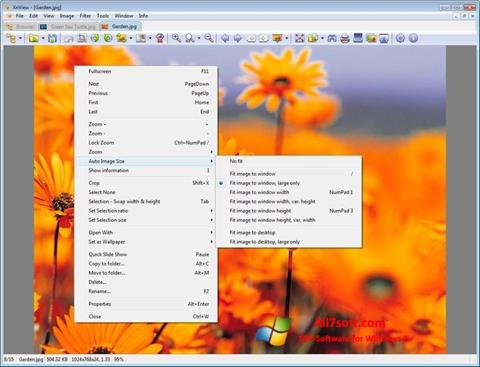Click the Garden.jpg tab
Image resolution: width=480 pixels, height=367 pixels.
pos(120,27)
